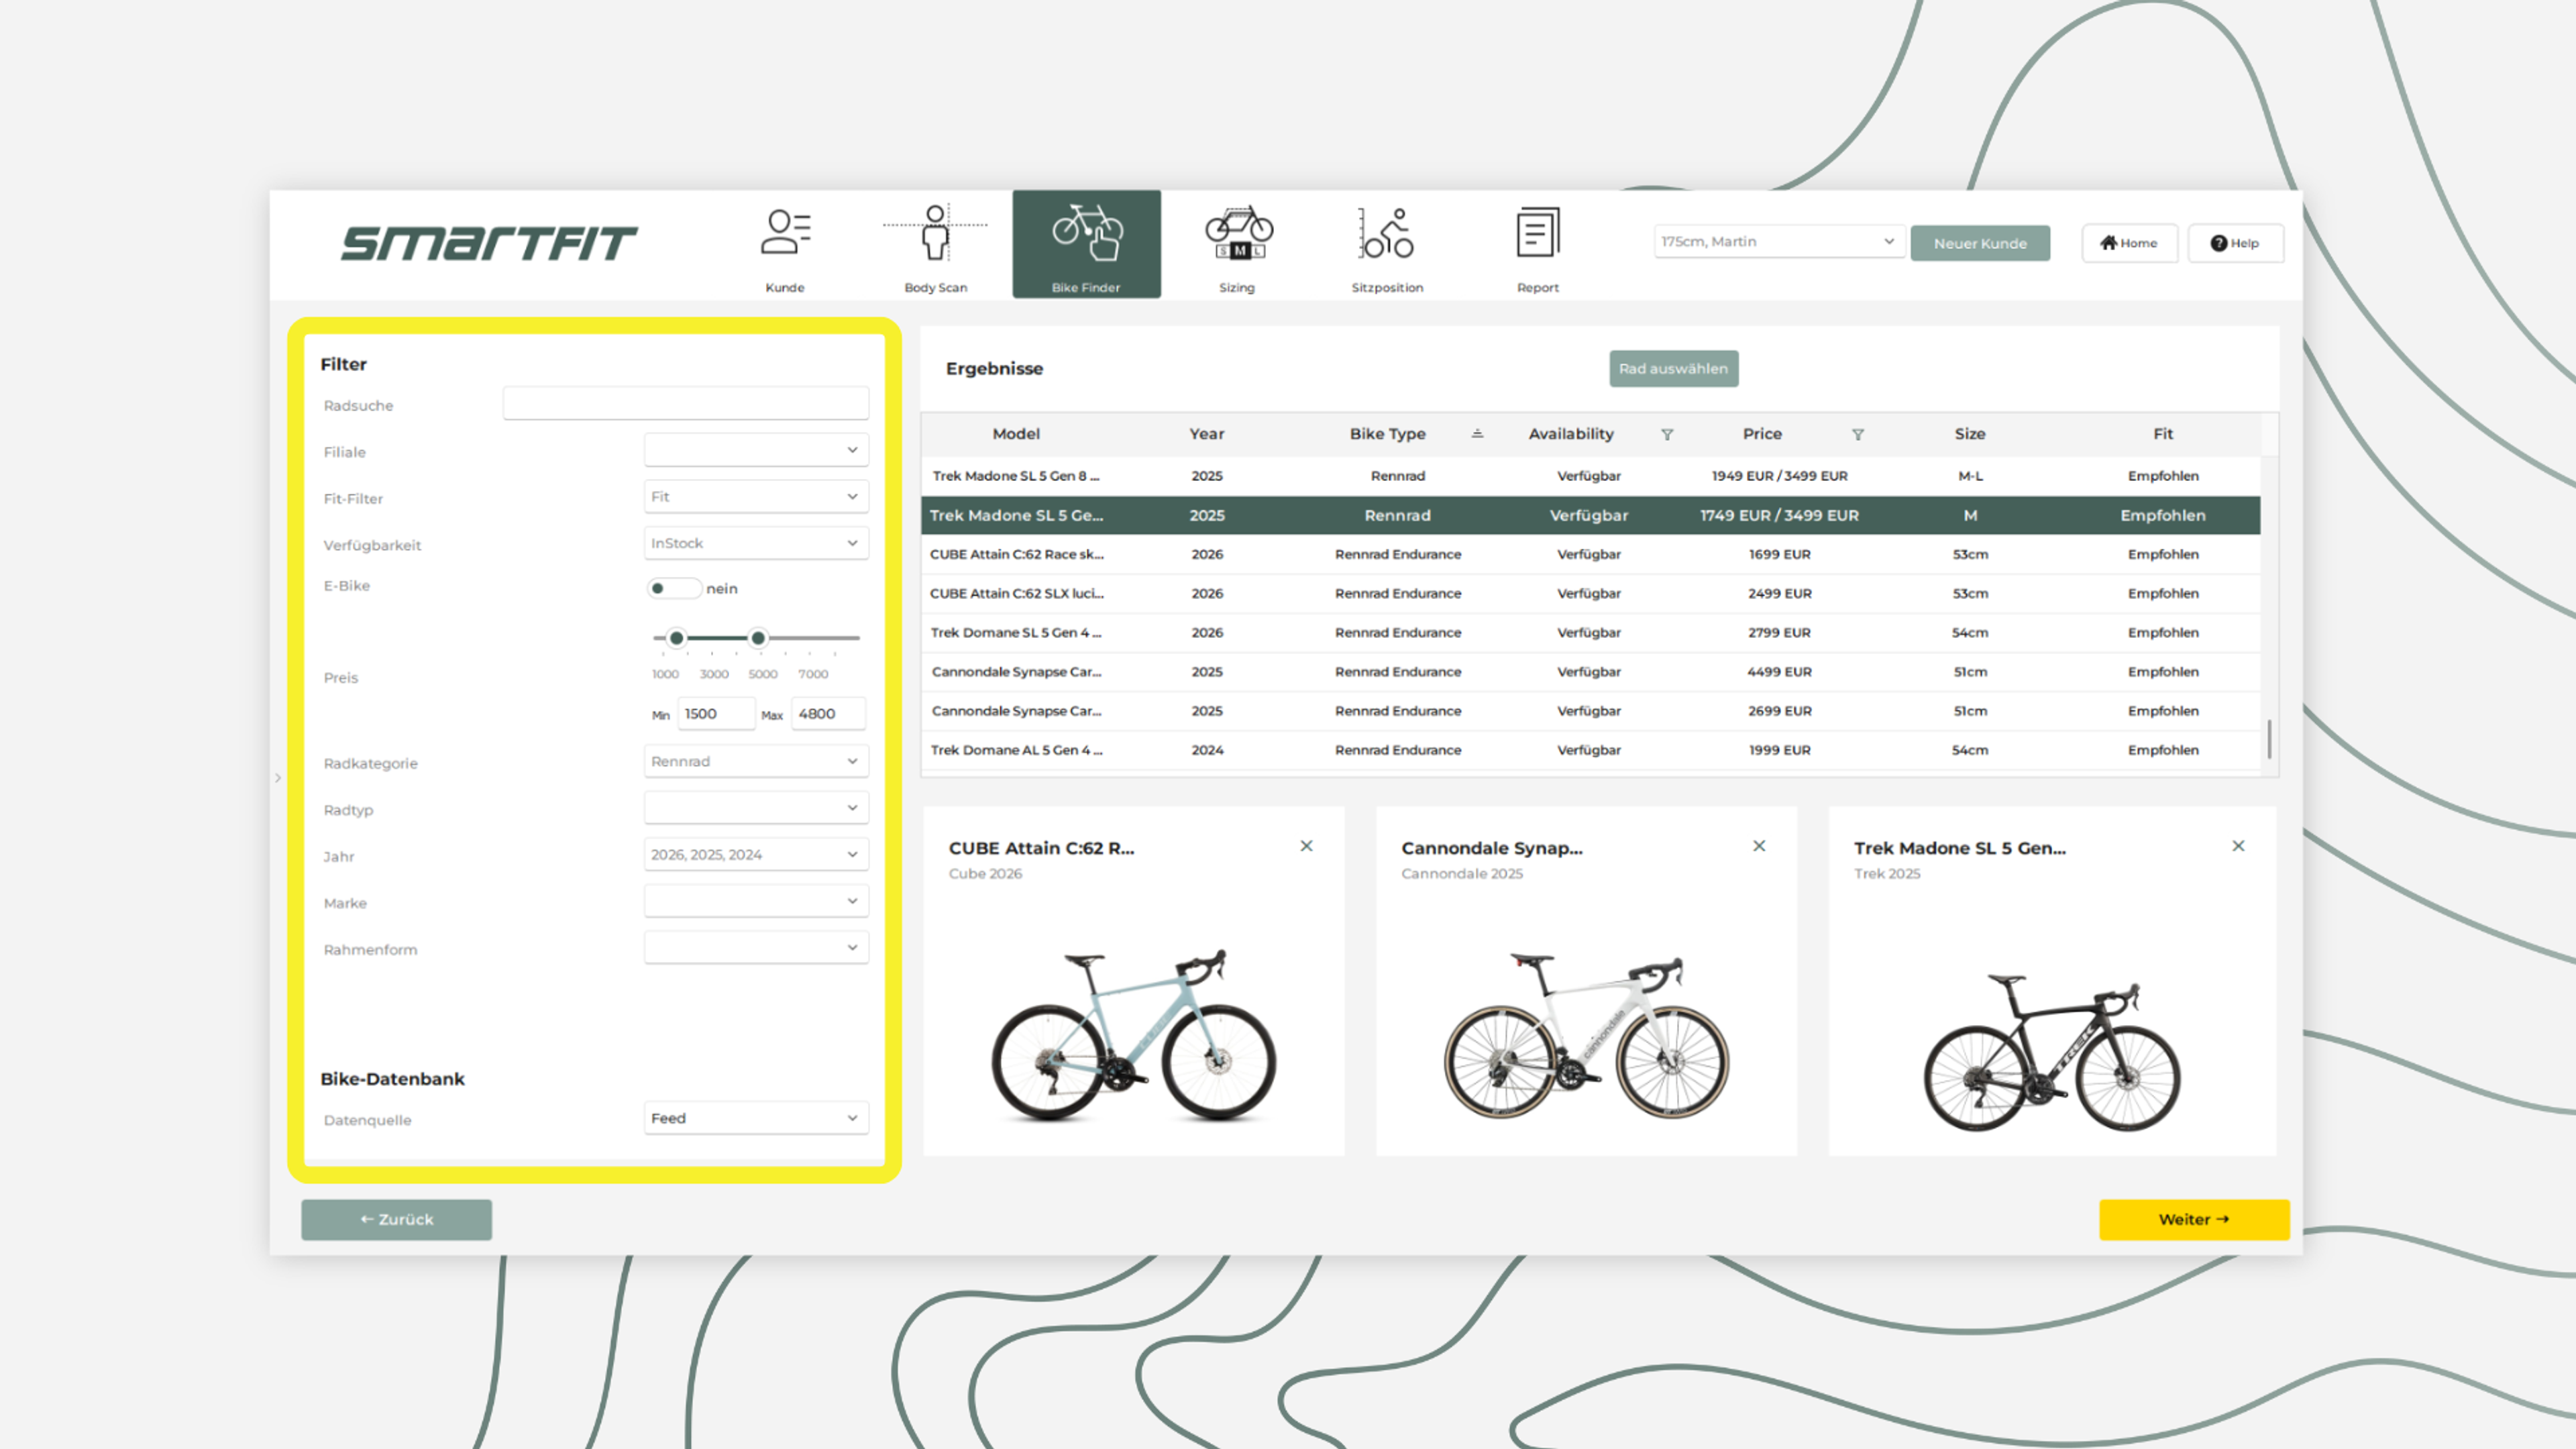Click the right price slider handle
Viewport: 2576px width, 1449px height.
pyautogui.click(x=758, y=638)
